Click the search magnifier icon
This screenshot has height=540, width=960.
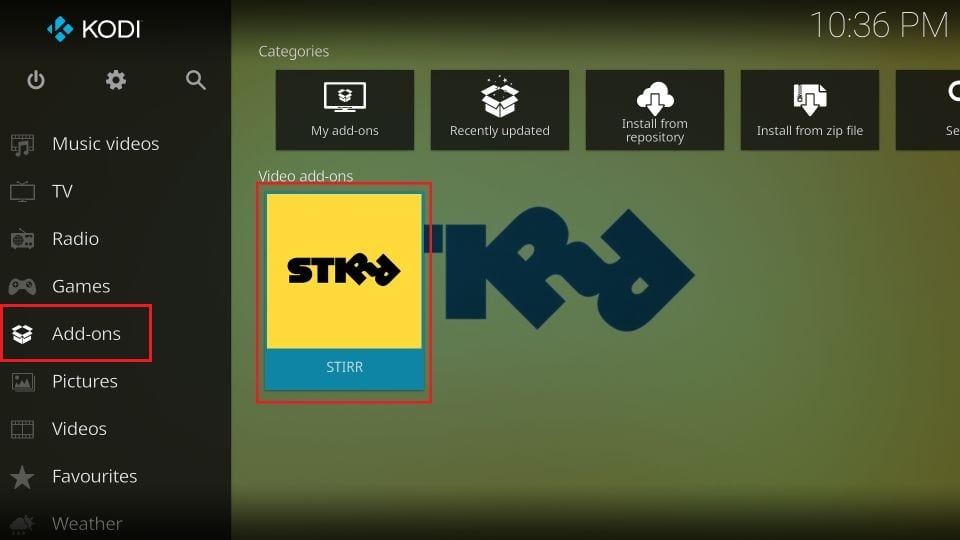click(x=195, y=80)
